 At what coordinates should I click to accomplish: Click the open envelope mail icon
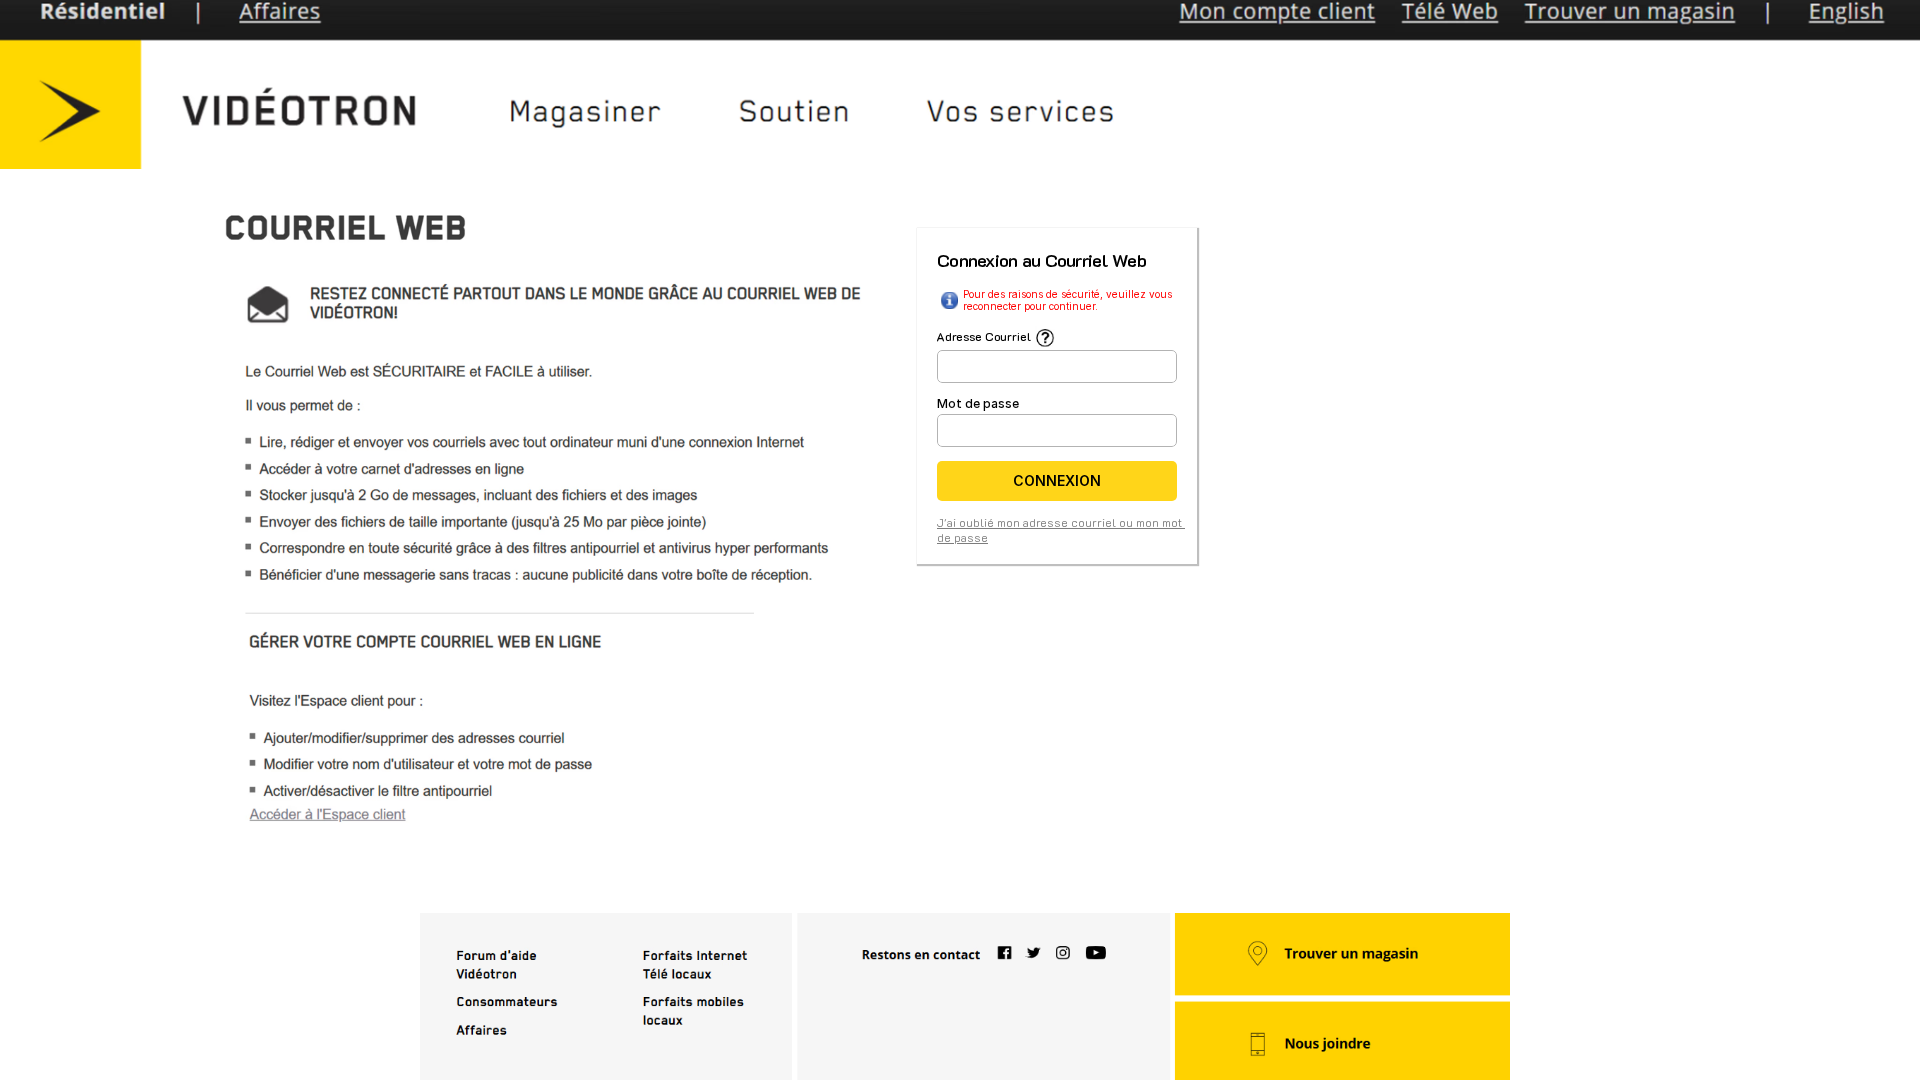tap(268, 304)
